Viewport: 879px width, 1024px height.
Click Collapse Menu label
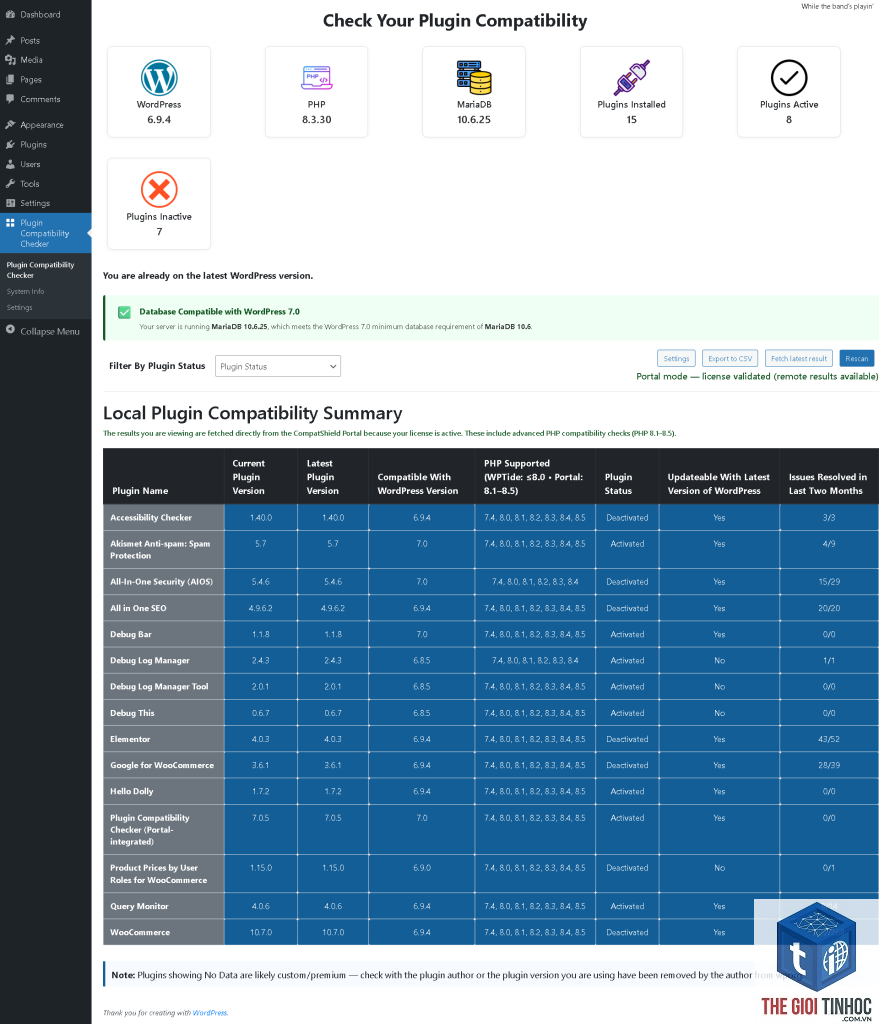coord(50,332)
